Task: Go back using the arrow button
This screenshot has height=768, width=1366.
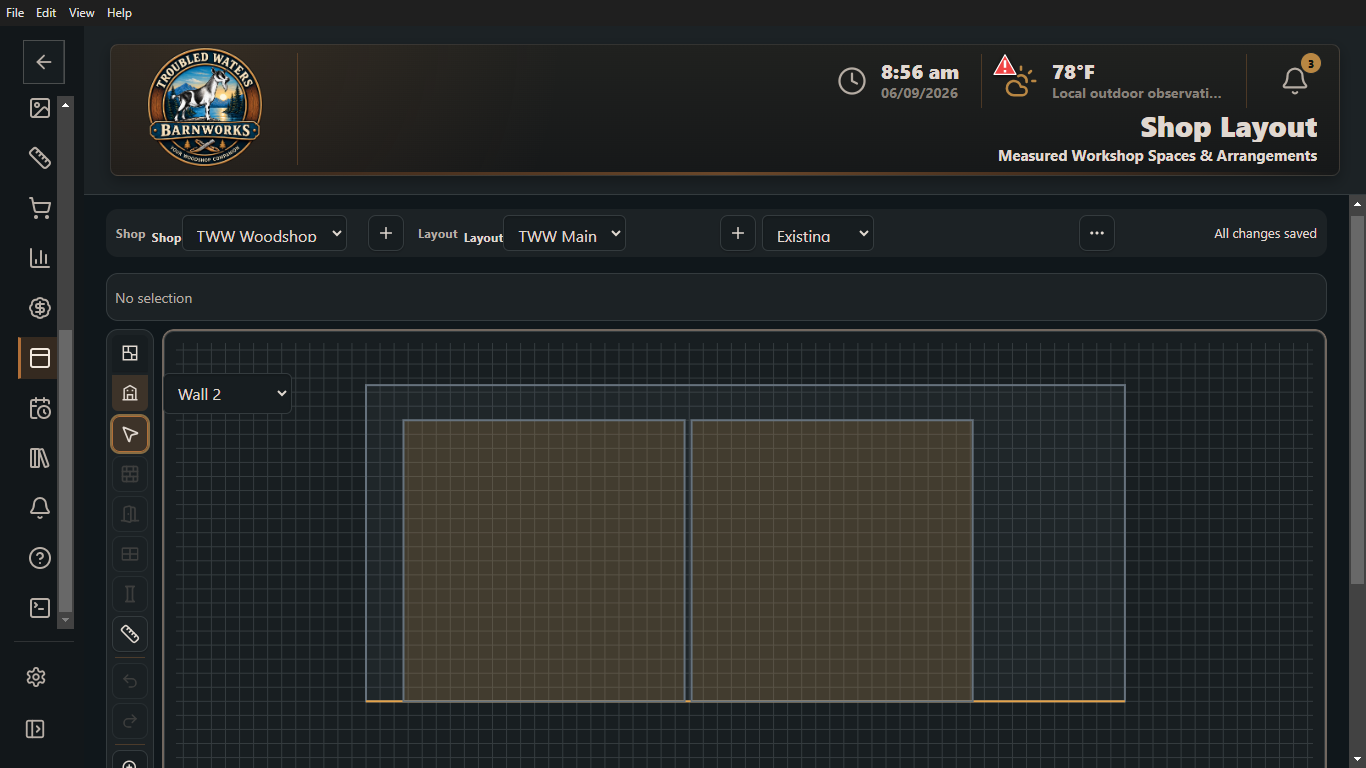Action: tap(44, 62)
